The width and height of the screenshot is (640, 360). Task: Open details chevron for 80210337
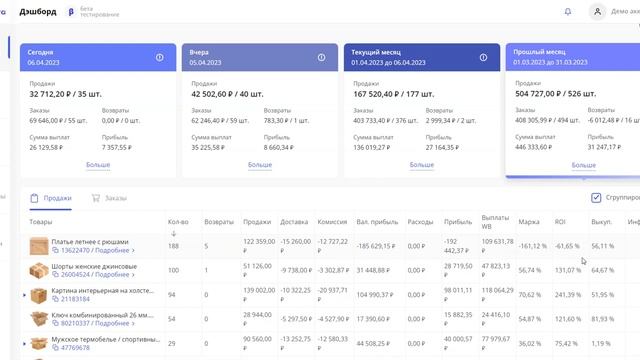133,323
